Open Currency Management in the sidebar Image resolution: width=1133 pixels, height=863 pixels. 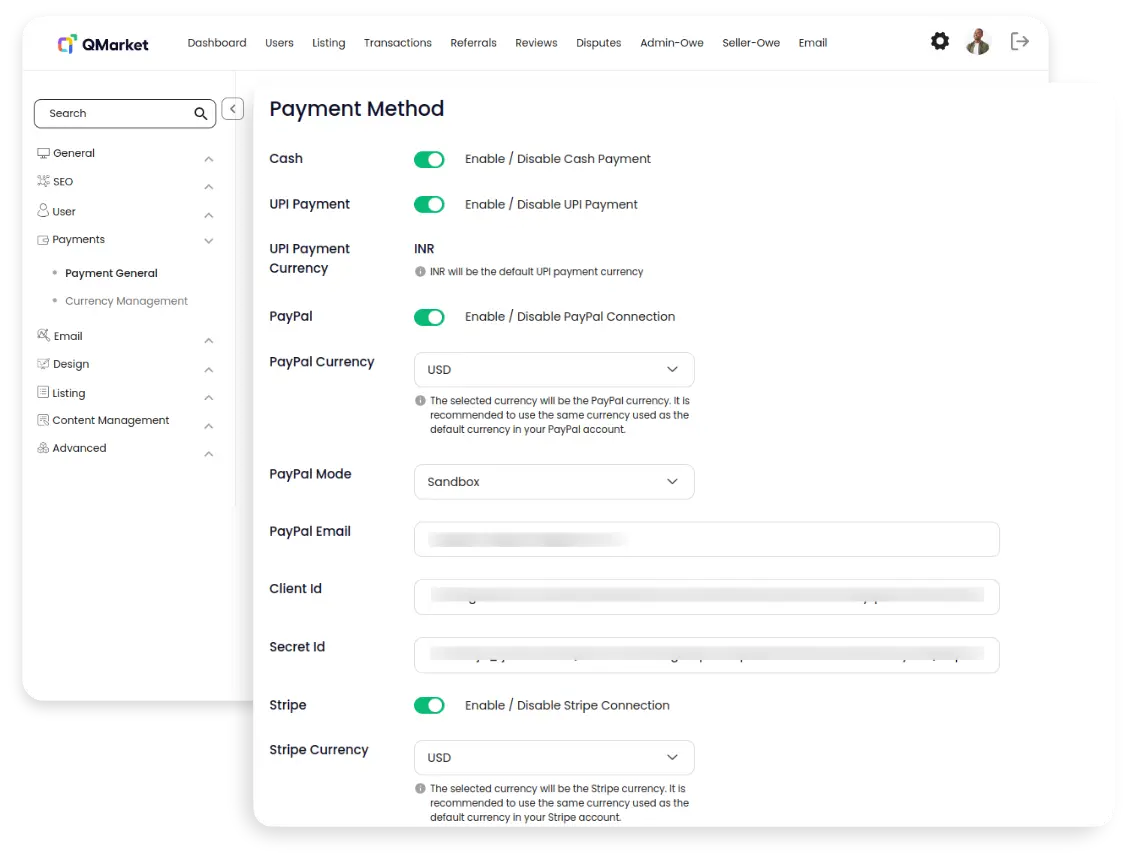(x=126, y=301)
